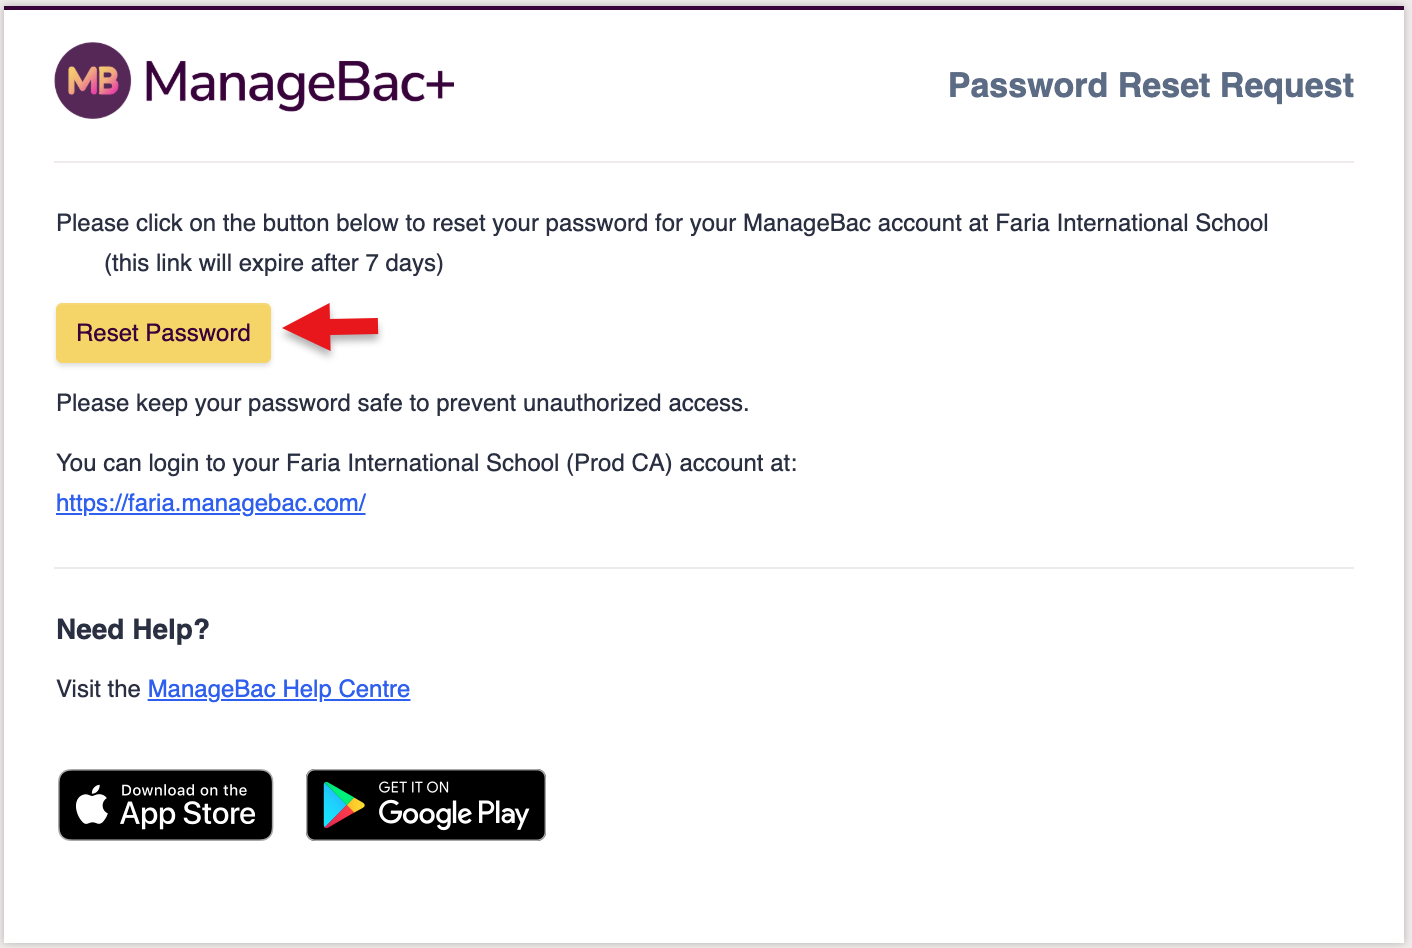Viewport: 1412px width, 948px height.
Task: Click the 'You can login to your Faria' line
Action: 426,463
